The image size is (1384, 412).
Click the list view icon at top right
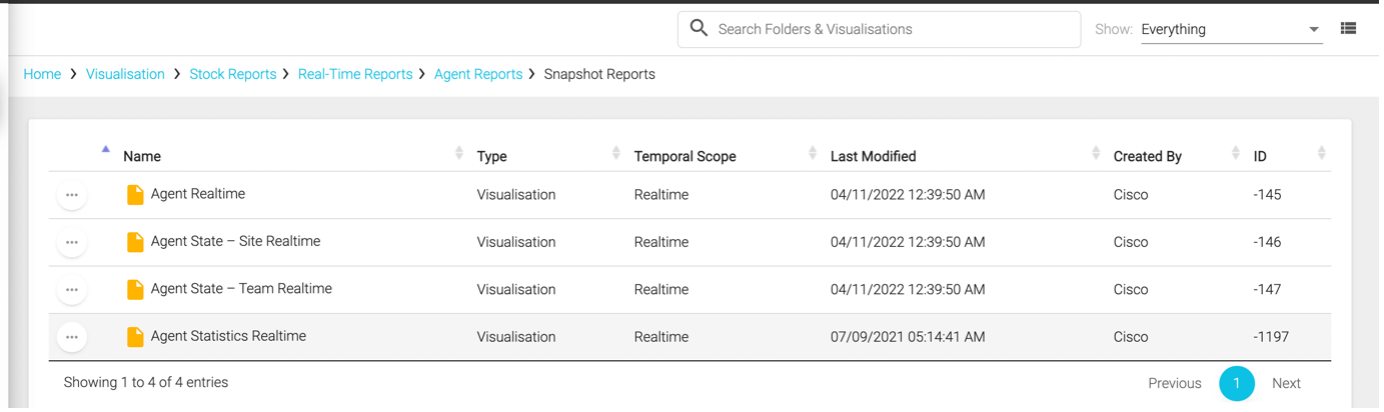coord(1348,29)
